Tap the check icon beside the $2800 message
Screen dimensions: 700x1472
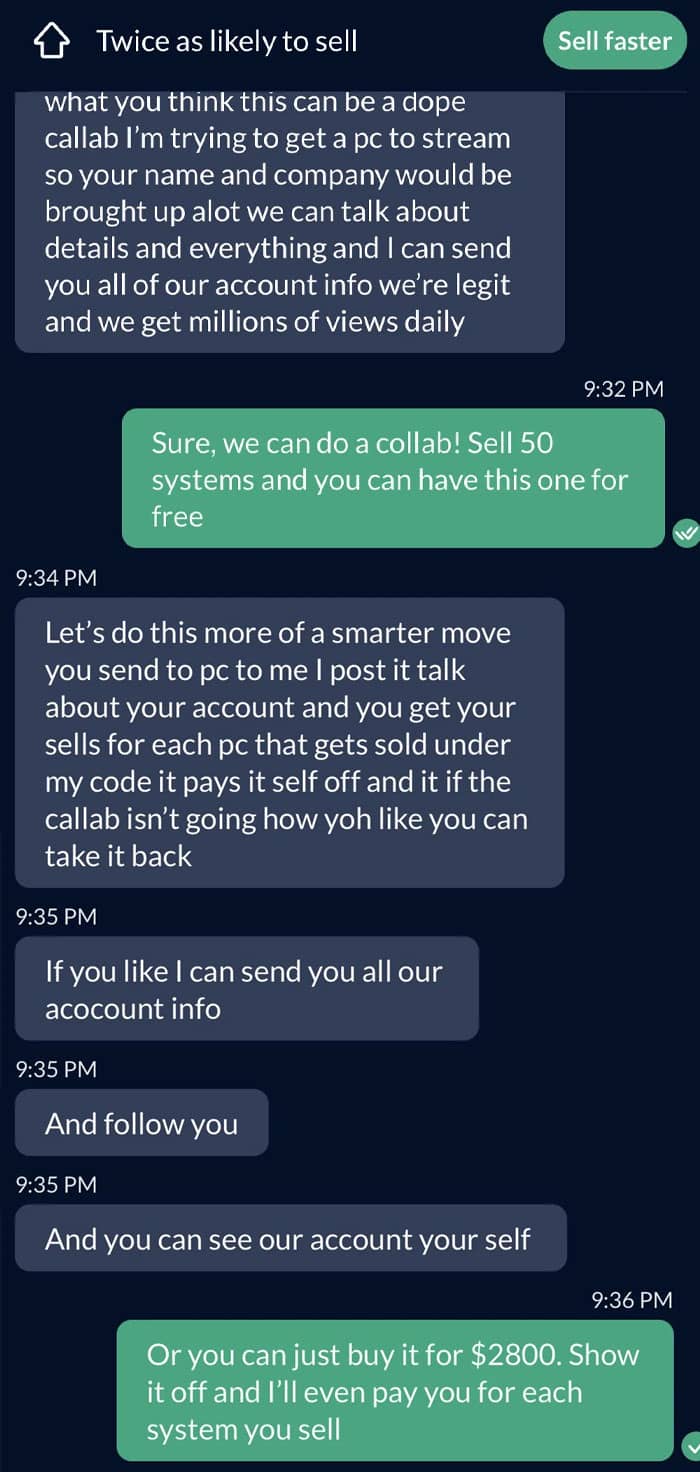click(692, 1444)
